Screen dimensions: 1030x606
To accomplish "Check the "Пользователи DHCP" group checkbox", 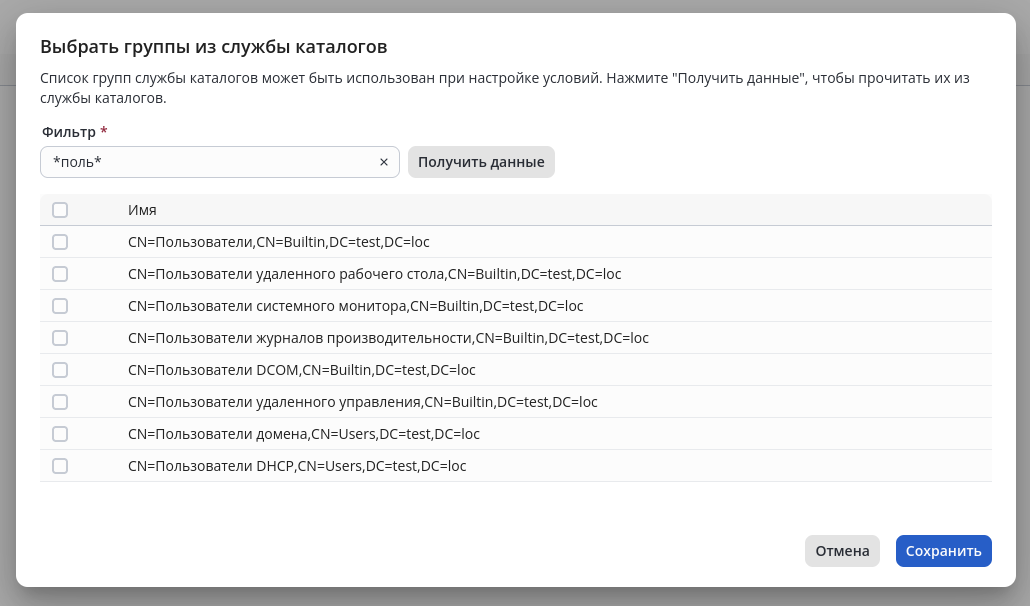I will coord(60,466).
